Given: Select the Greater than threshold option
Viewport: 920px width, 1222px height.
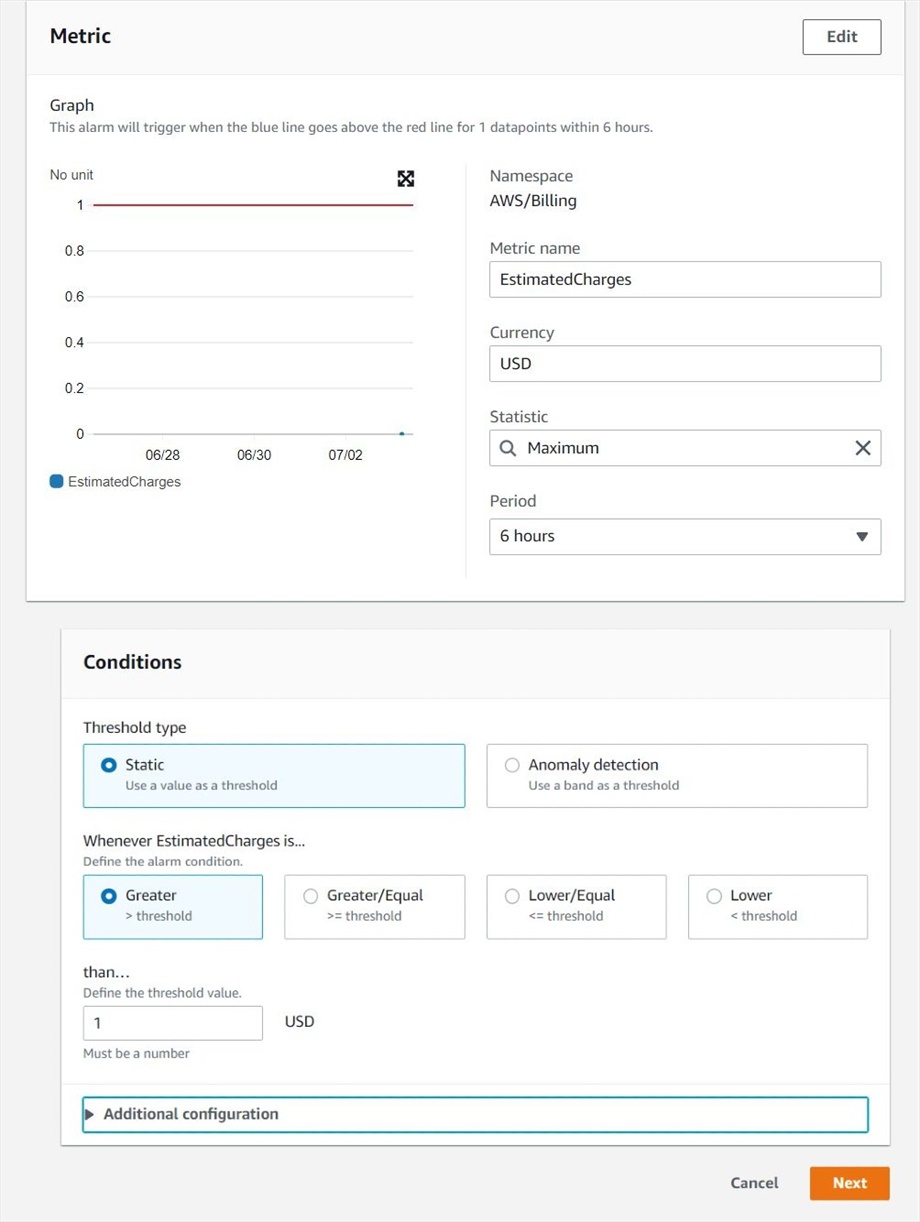Looking at the screenshot, I should pos(173,907).
